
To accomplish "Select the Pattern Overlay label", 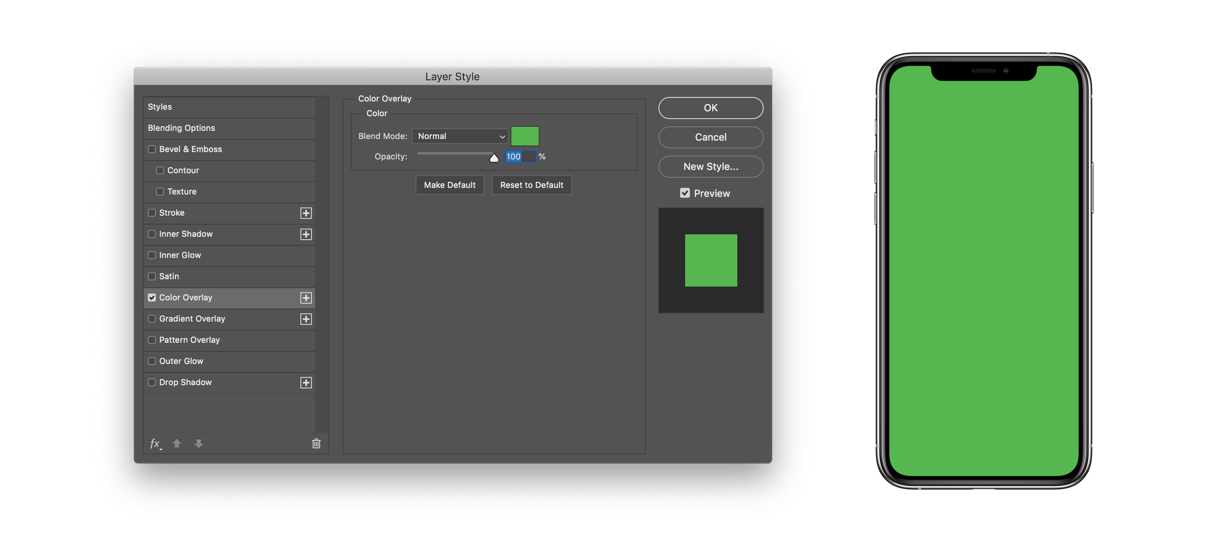I will 189,340.
